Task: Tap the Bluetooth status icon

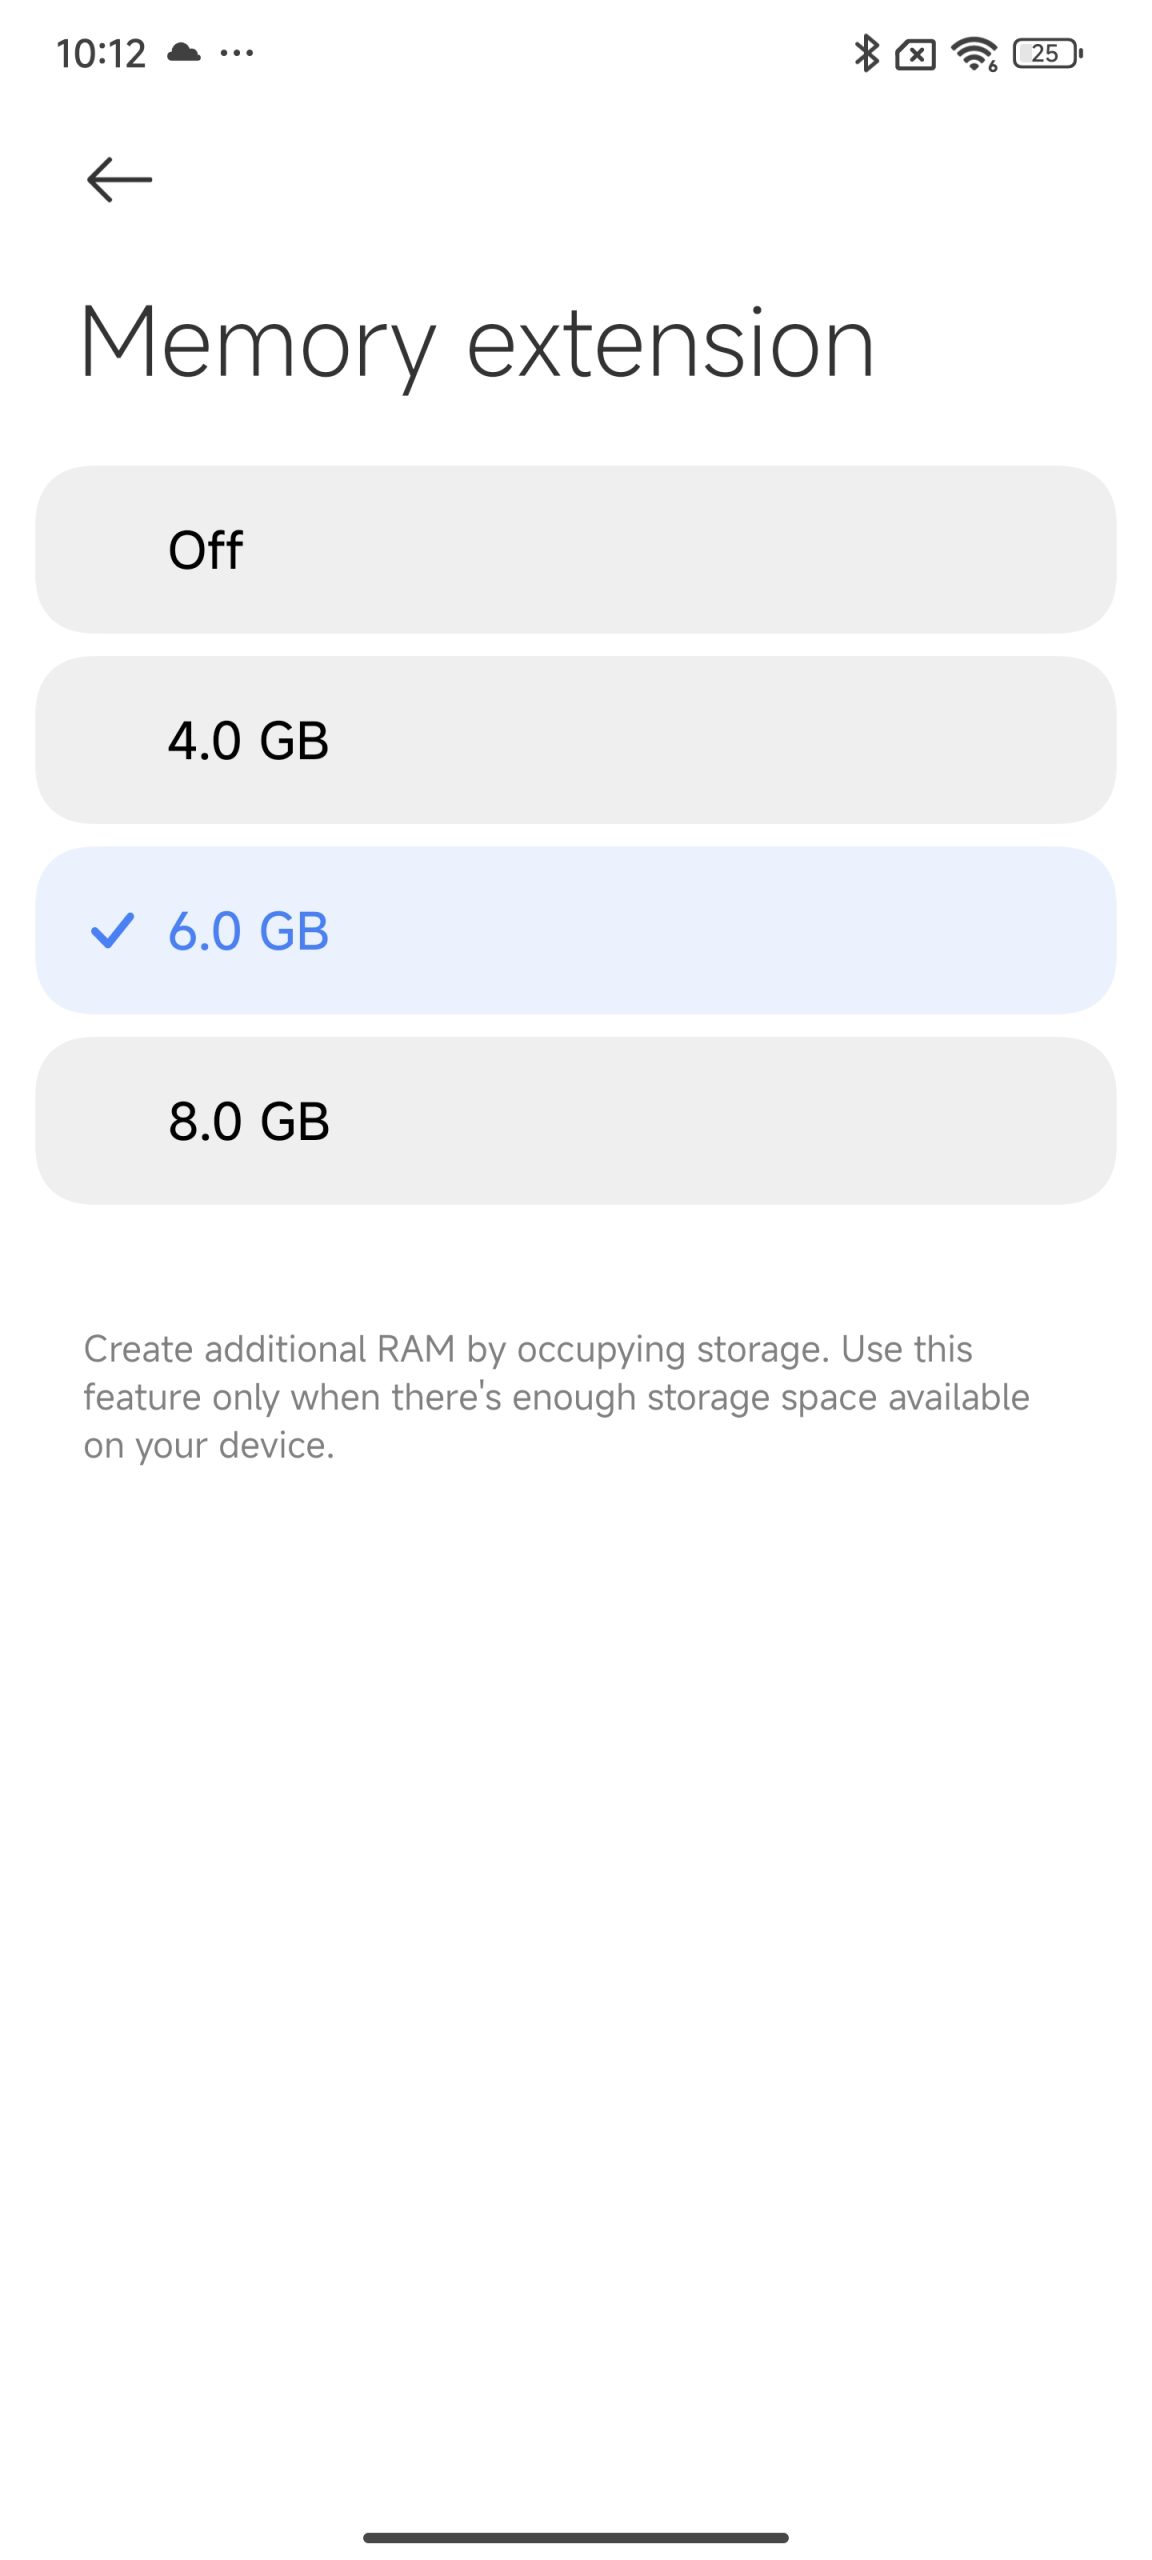Action: pyautogui.click(x=866, y=53)
